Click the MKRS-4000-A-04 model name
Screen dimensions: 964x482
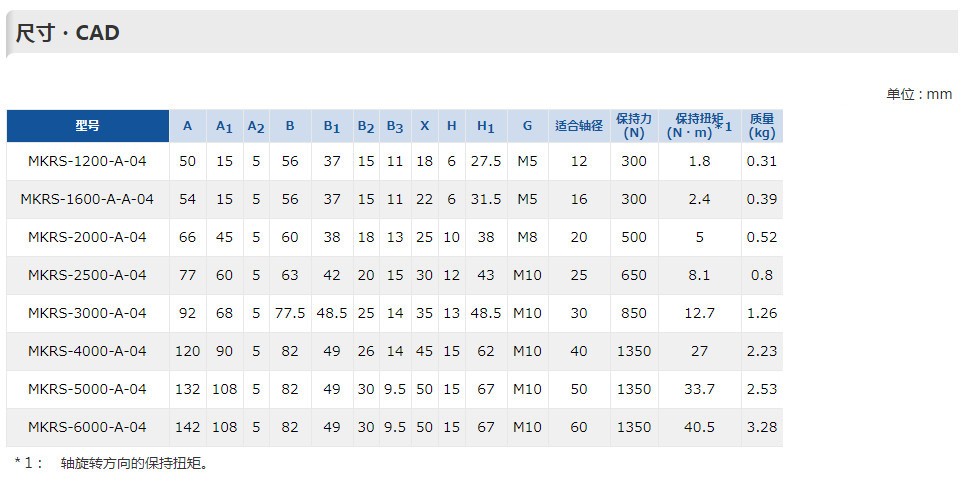pyautogui.click(x=87, y=352)
